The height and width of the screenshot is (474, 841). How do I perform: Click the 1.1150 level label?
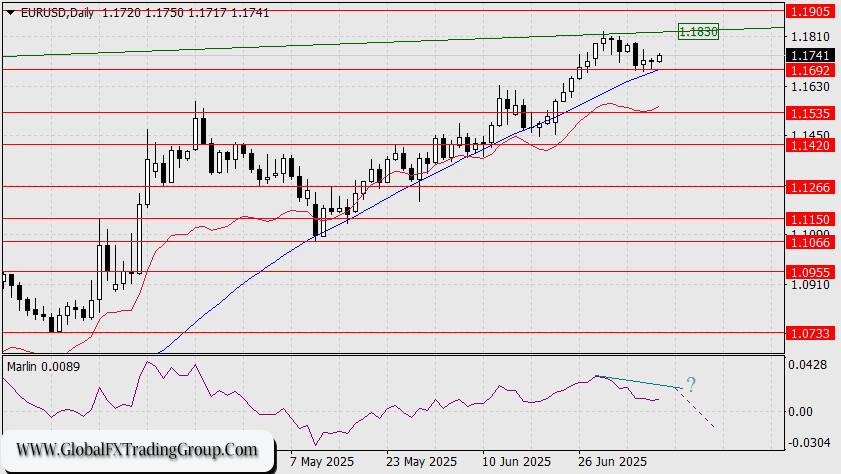point(809,219)
